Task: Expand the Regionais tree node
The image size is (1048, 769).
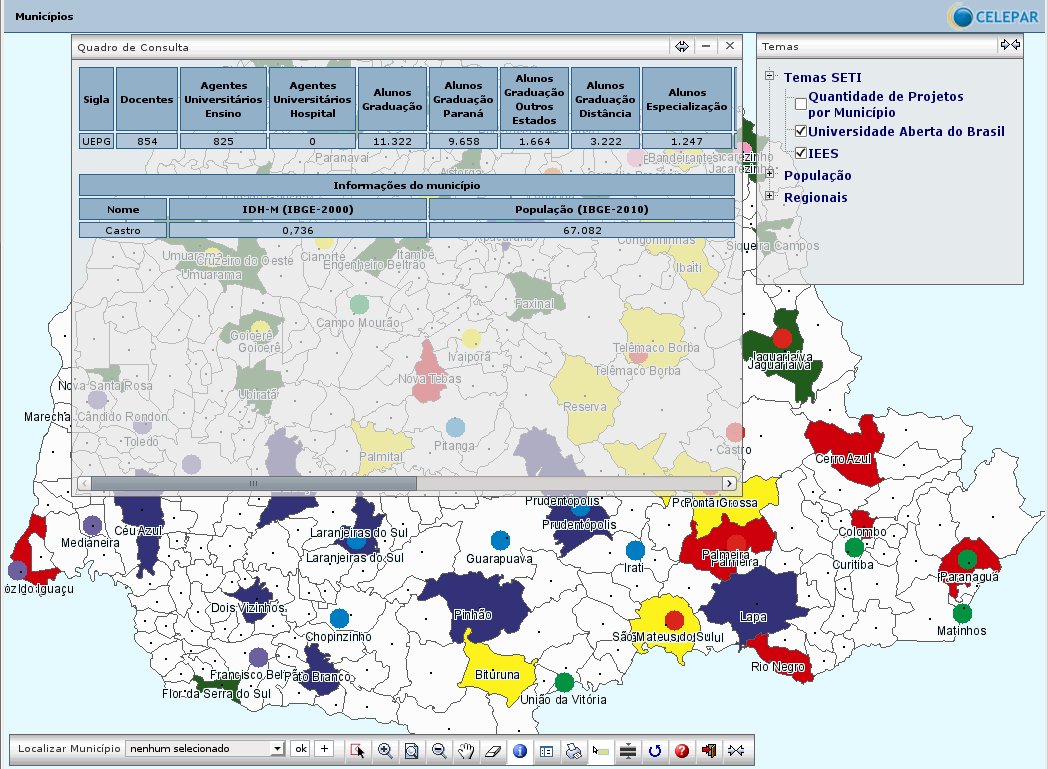Action: (770, 197)
